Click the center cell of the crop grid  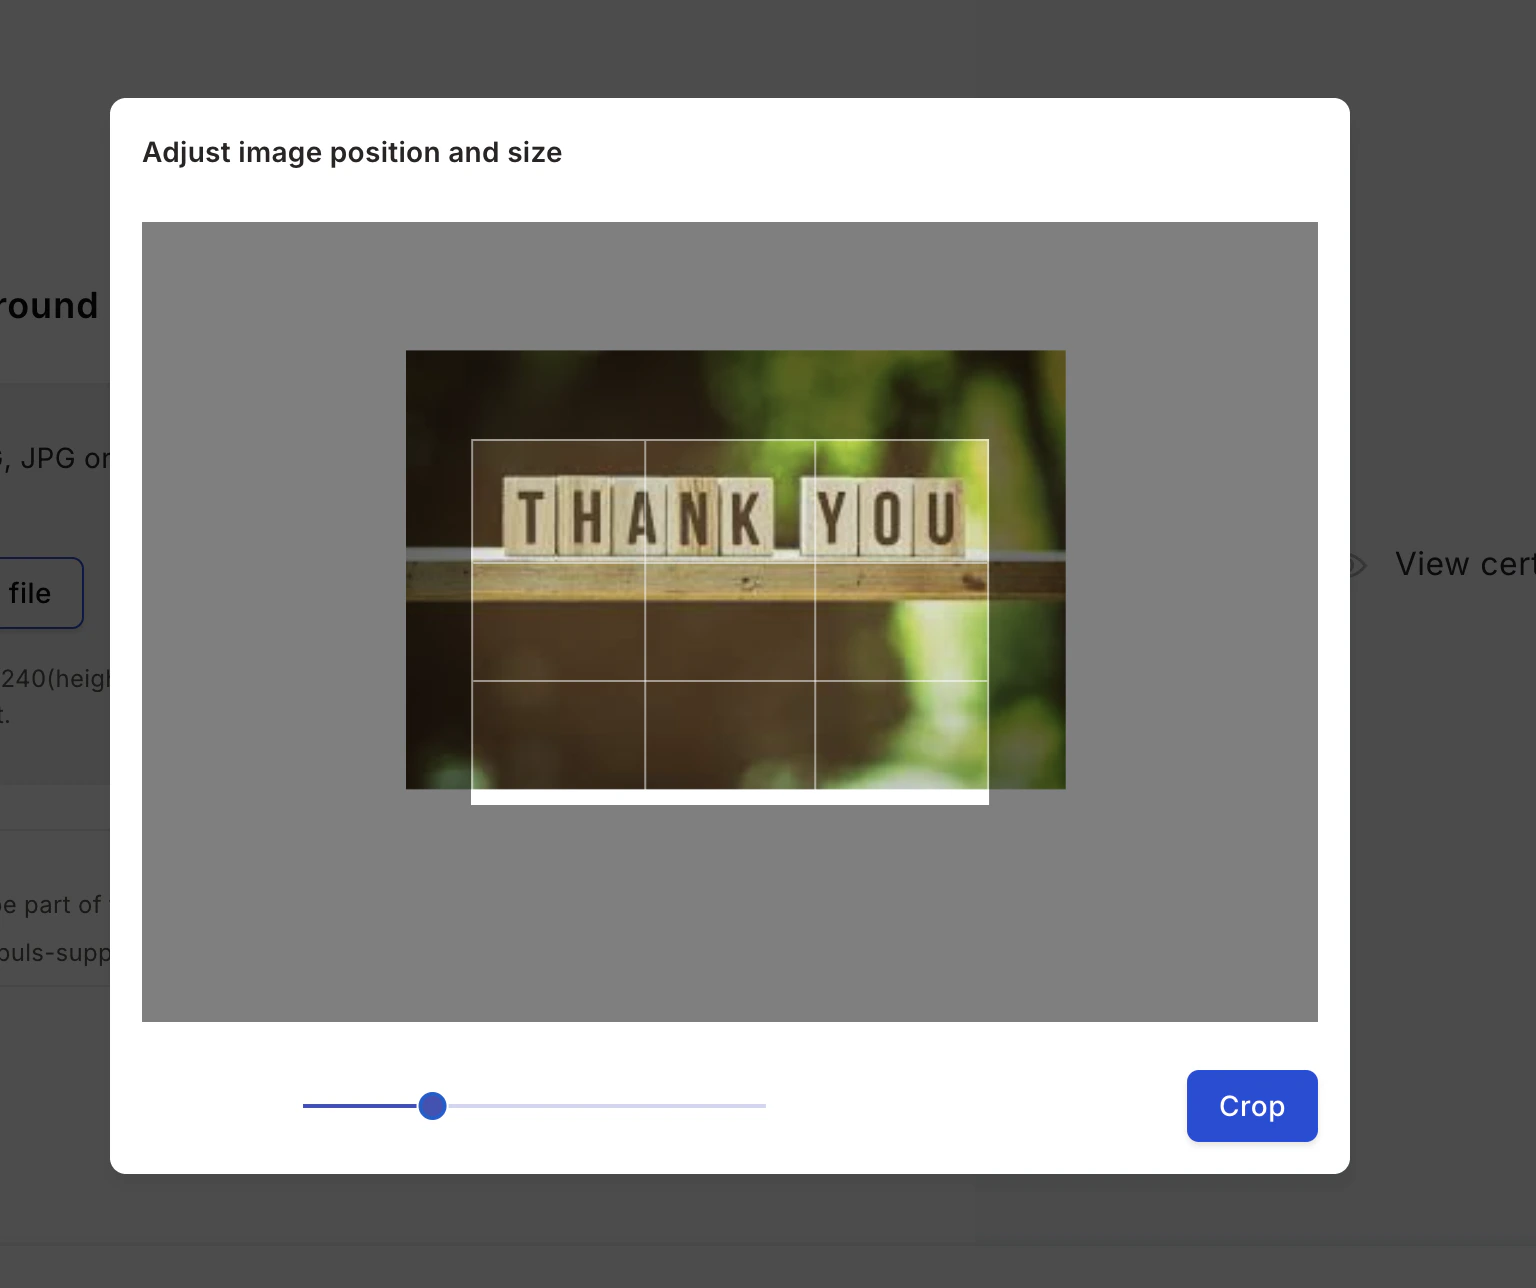pos(730,620)
